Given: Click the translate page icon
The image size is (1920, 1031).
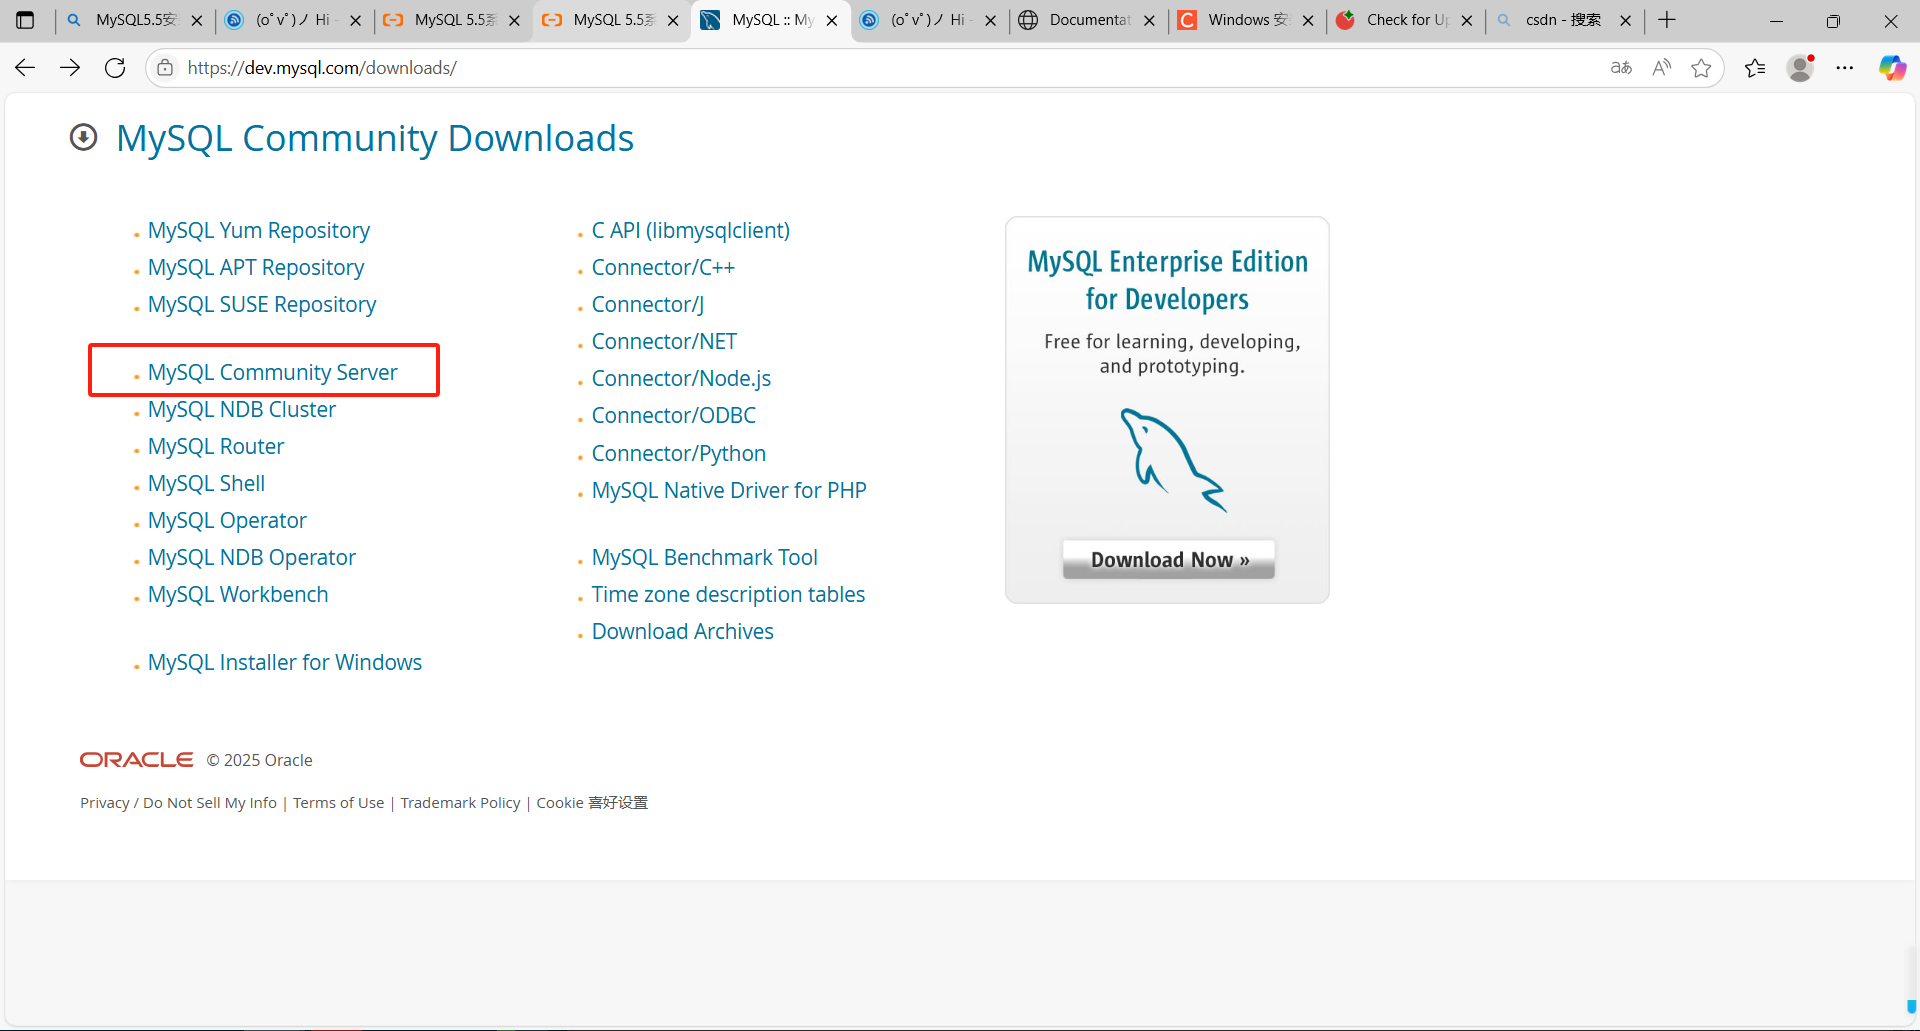Looking at the screenshot, I should coord(1621,68).
